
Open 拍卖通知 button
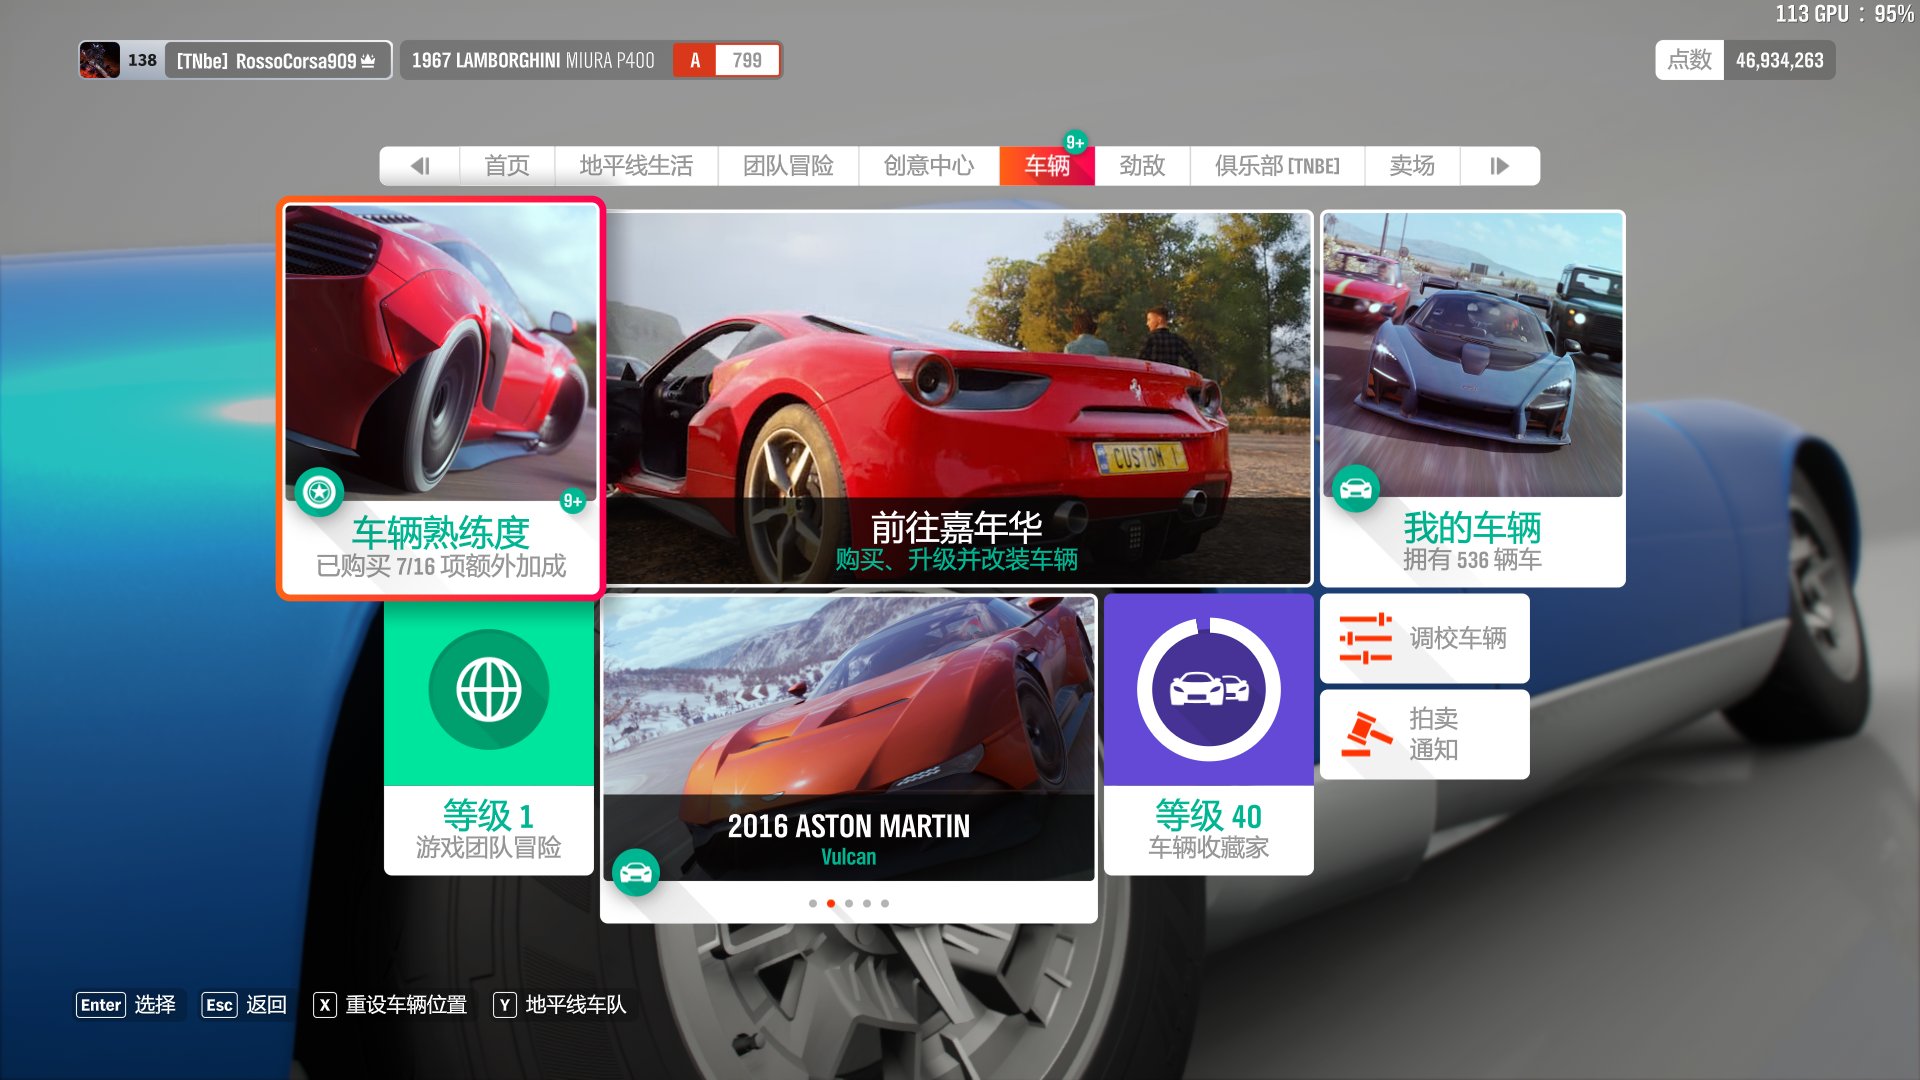[1425, 734]
